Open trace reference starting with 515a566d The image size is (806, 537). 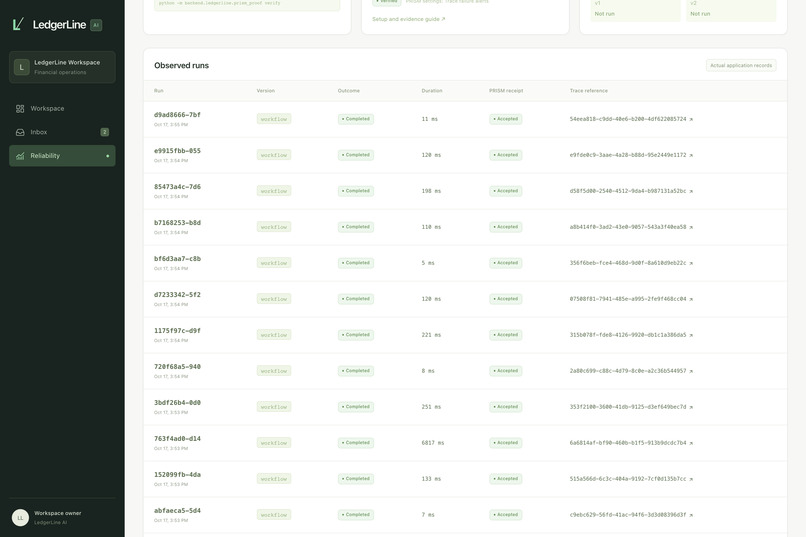coord(628,479)
